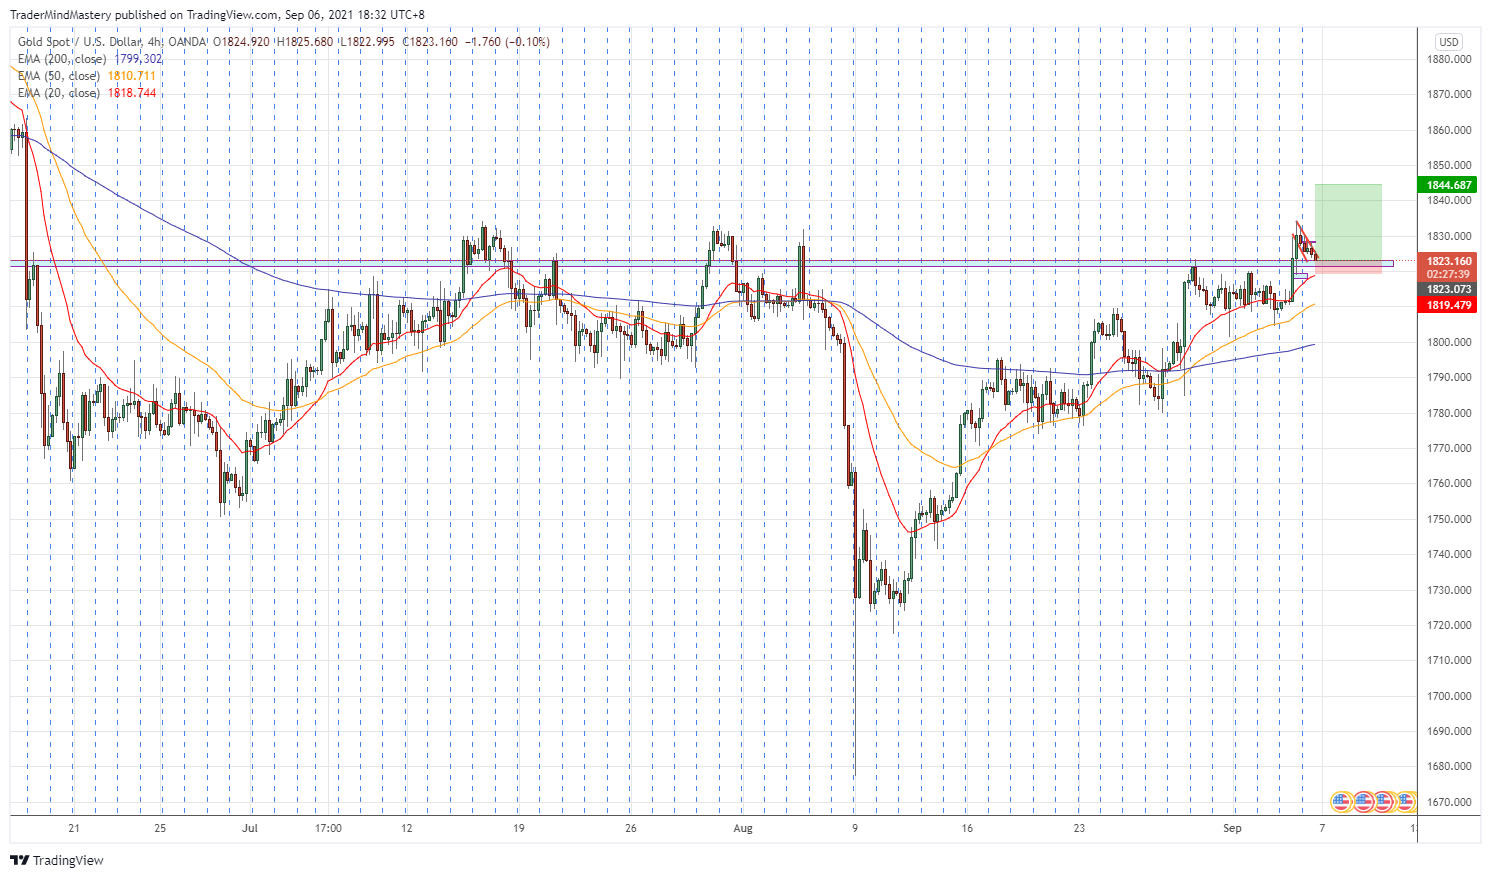The height and width of the screenshot is (878, 1491).
Task: Click the 23 date label on time axis
Action: click(x=1079, y=828)
